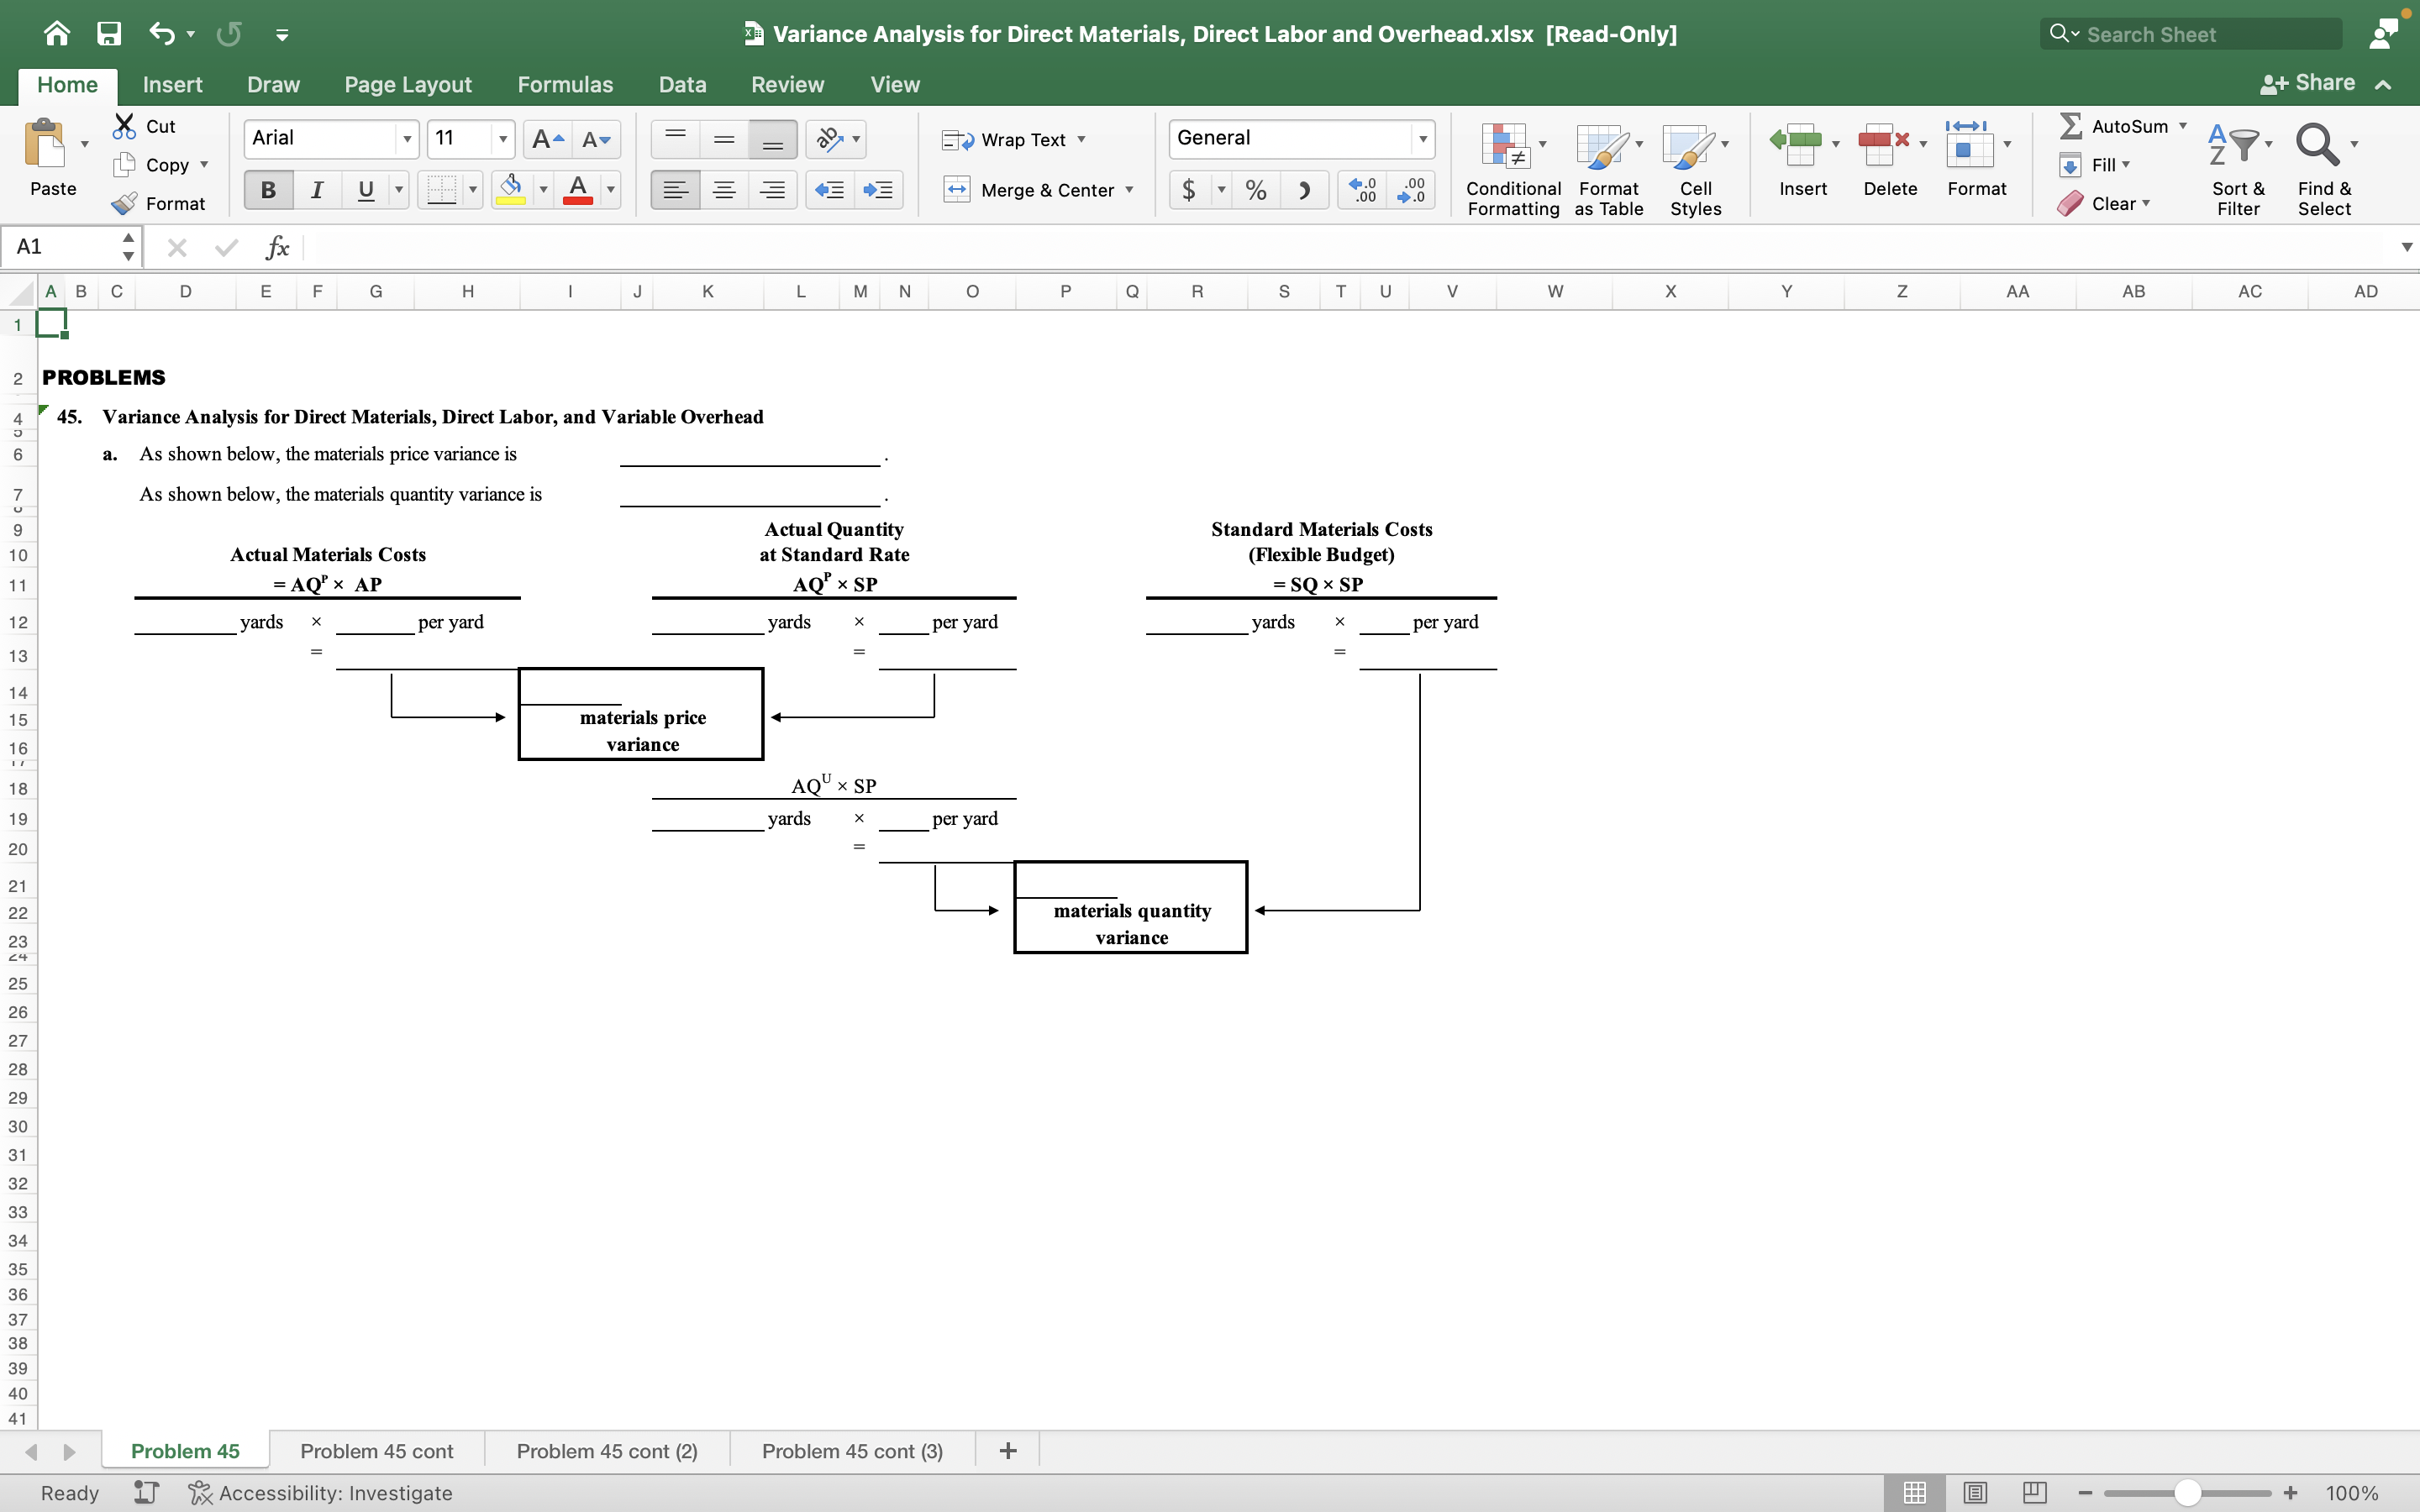Image resolution: width=2420 pixels, height=1512 pixels.
Task: Cut the selection with scissors icon
Action: tap(124, 126)
